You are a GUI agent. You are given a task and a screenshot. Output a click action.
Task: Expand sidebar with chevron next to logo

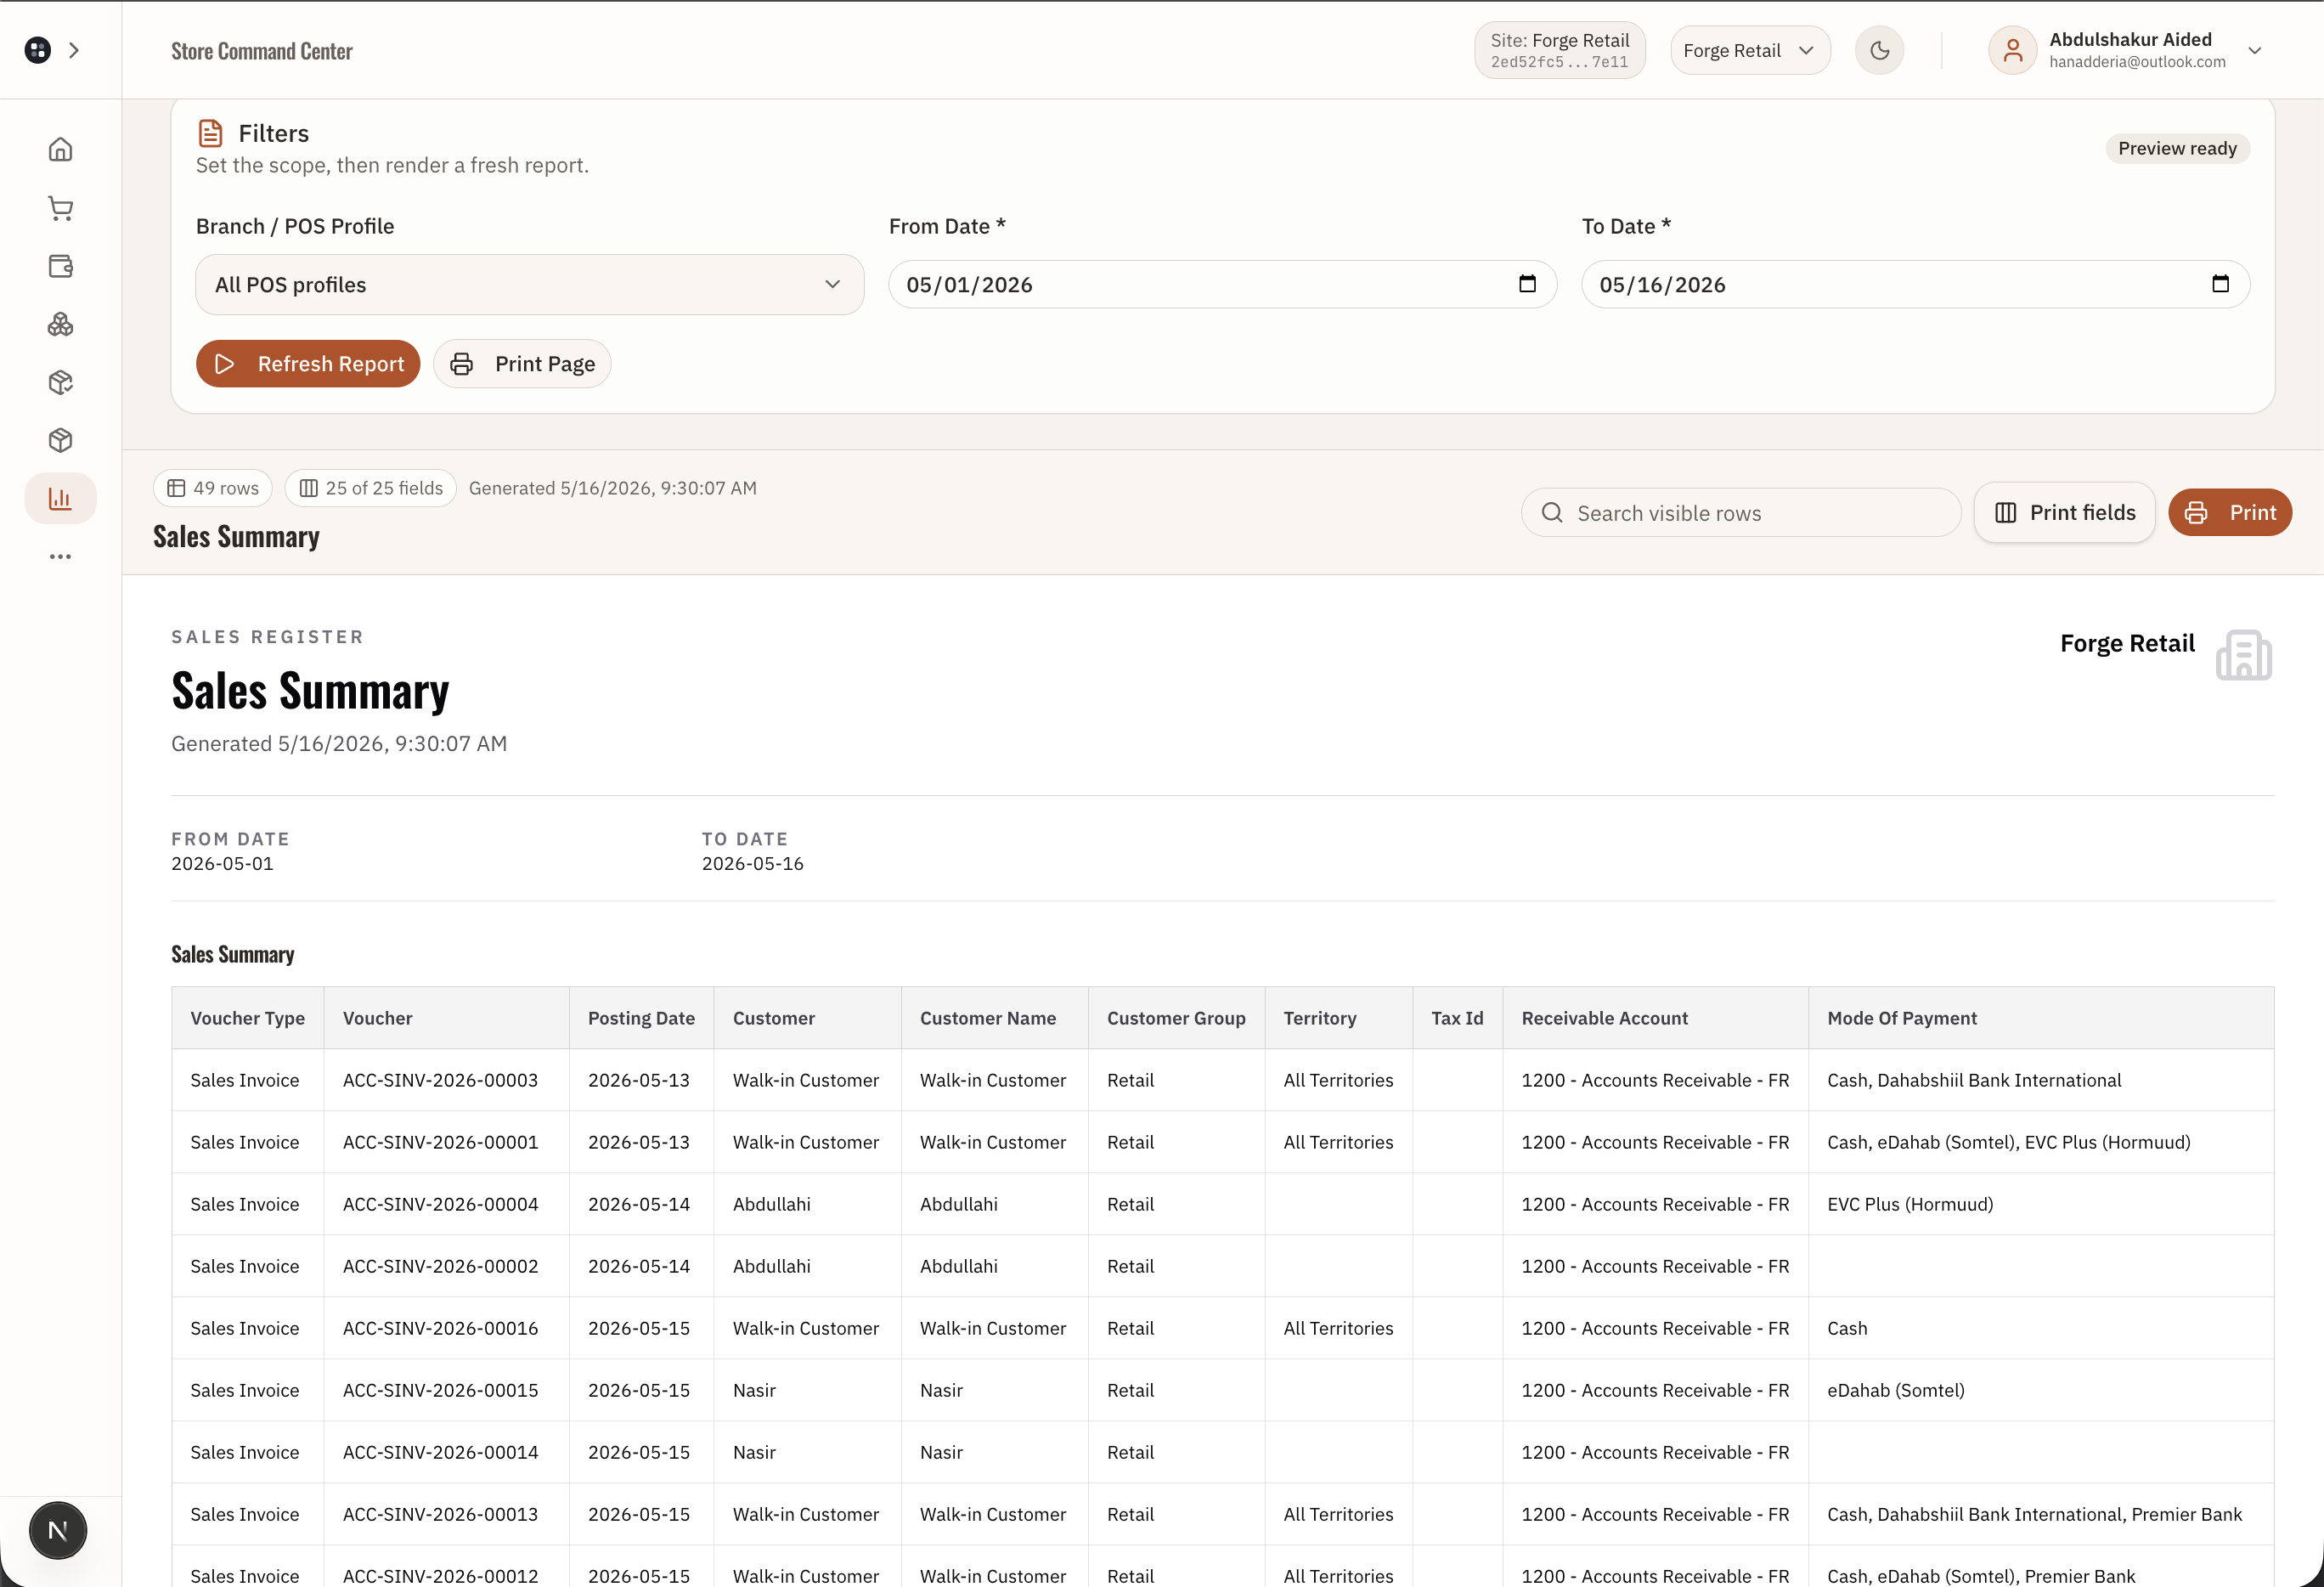tap(74, 50)
